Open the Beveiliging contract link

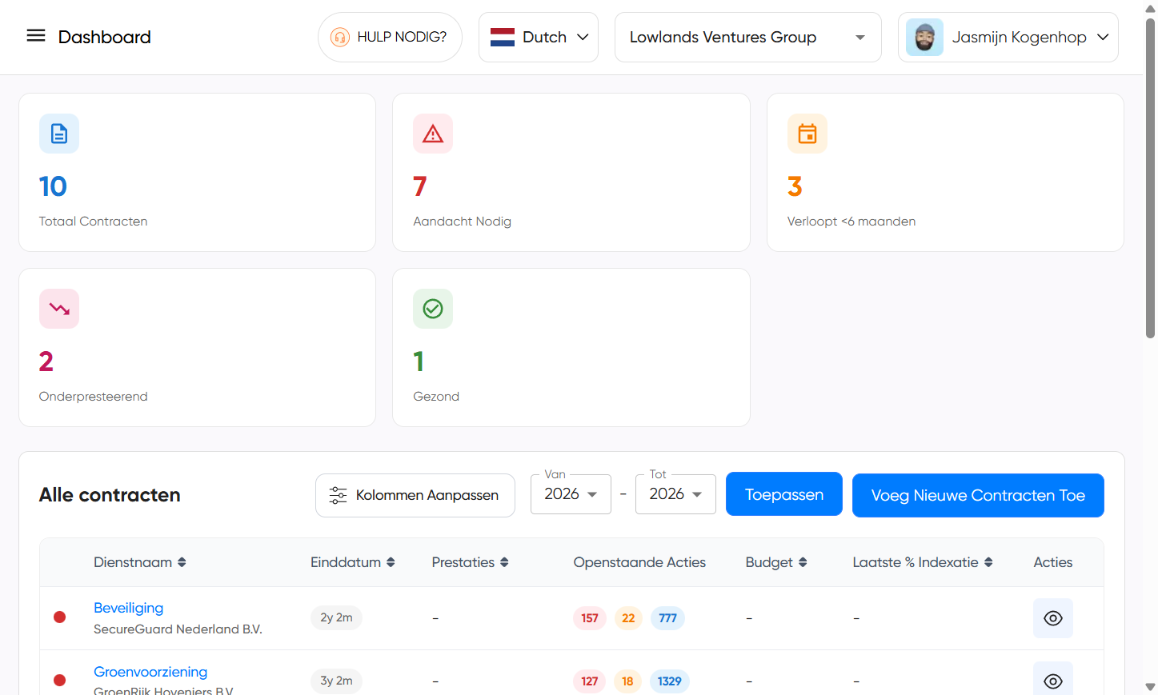(128, 607)
